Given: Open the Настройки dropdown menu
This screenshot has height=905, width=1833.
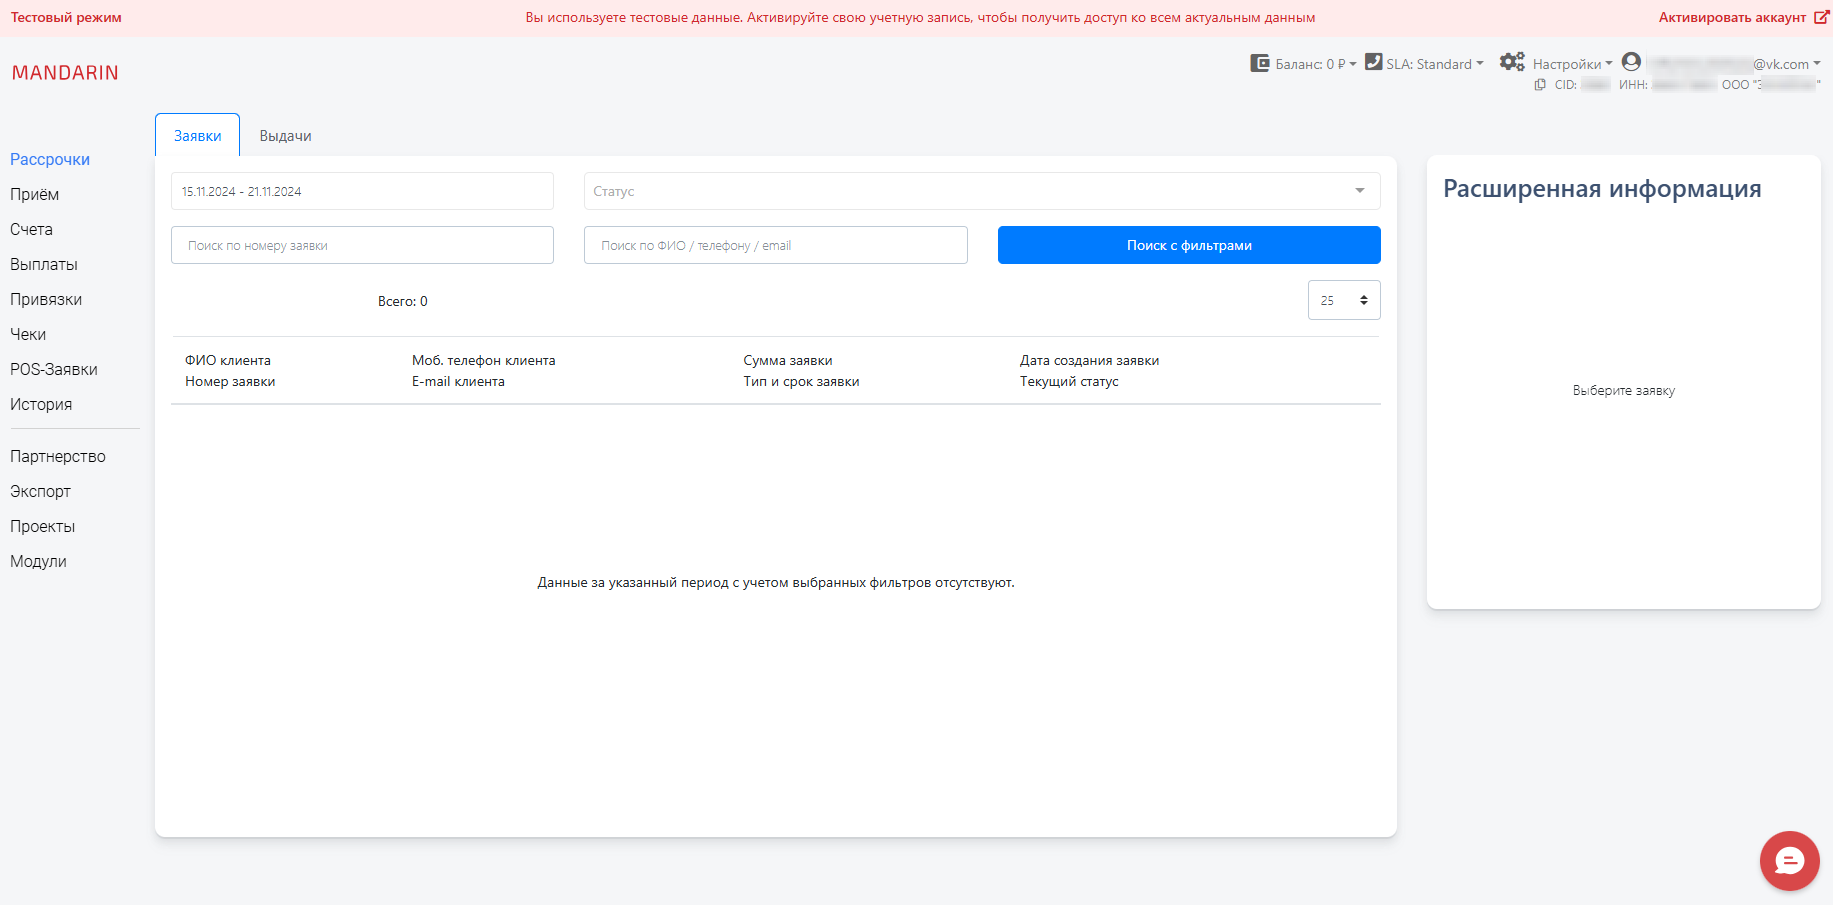Looking at the screenshot, I should pos(1570,63).
